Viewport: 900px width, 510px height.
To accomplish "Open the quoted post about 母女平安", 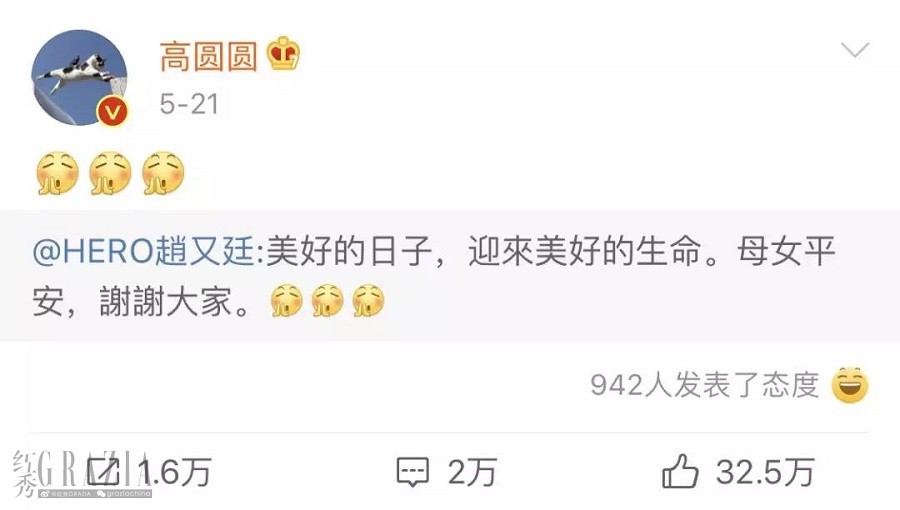I will (x=450, y=276).
